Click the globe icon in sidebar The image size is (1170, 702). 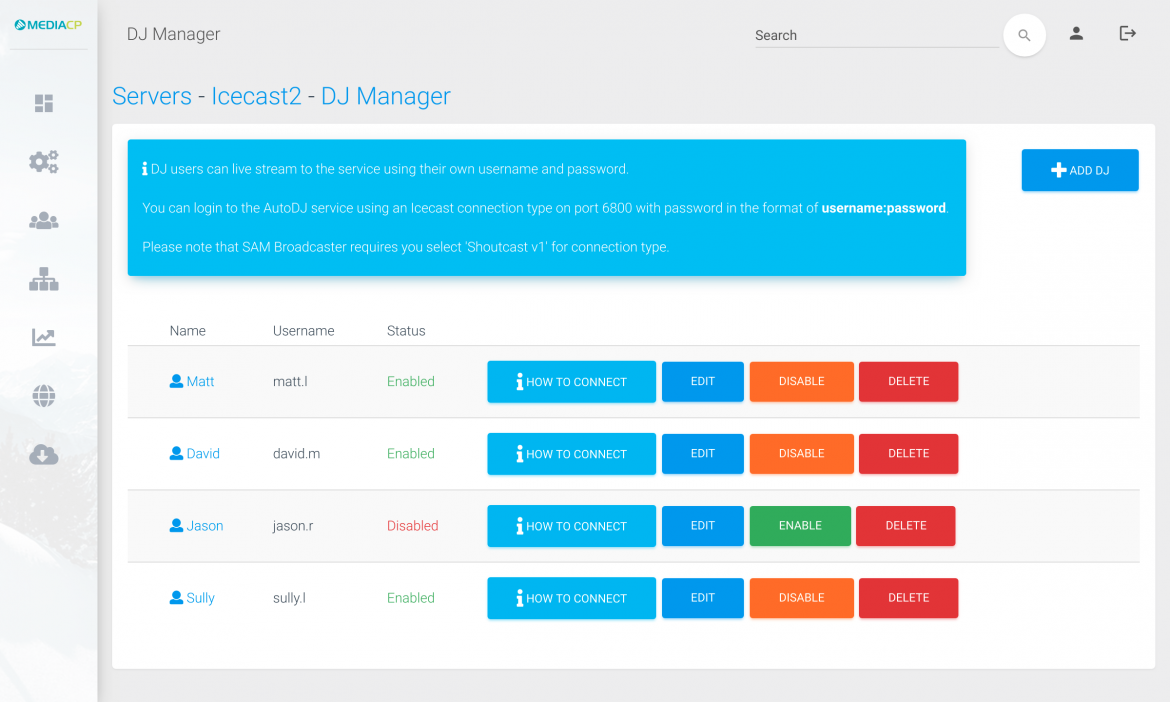[44, 397]
